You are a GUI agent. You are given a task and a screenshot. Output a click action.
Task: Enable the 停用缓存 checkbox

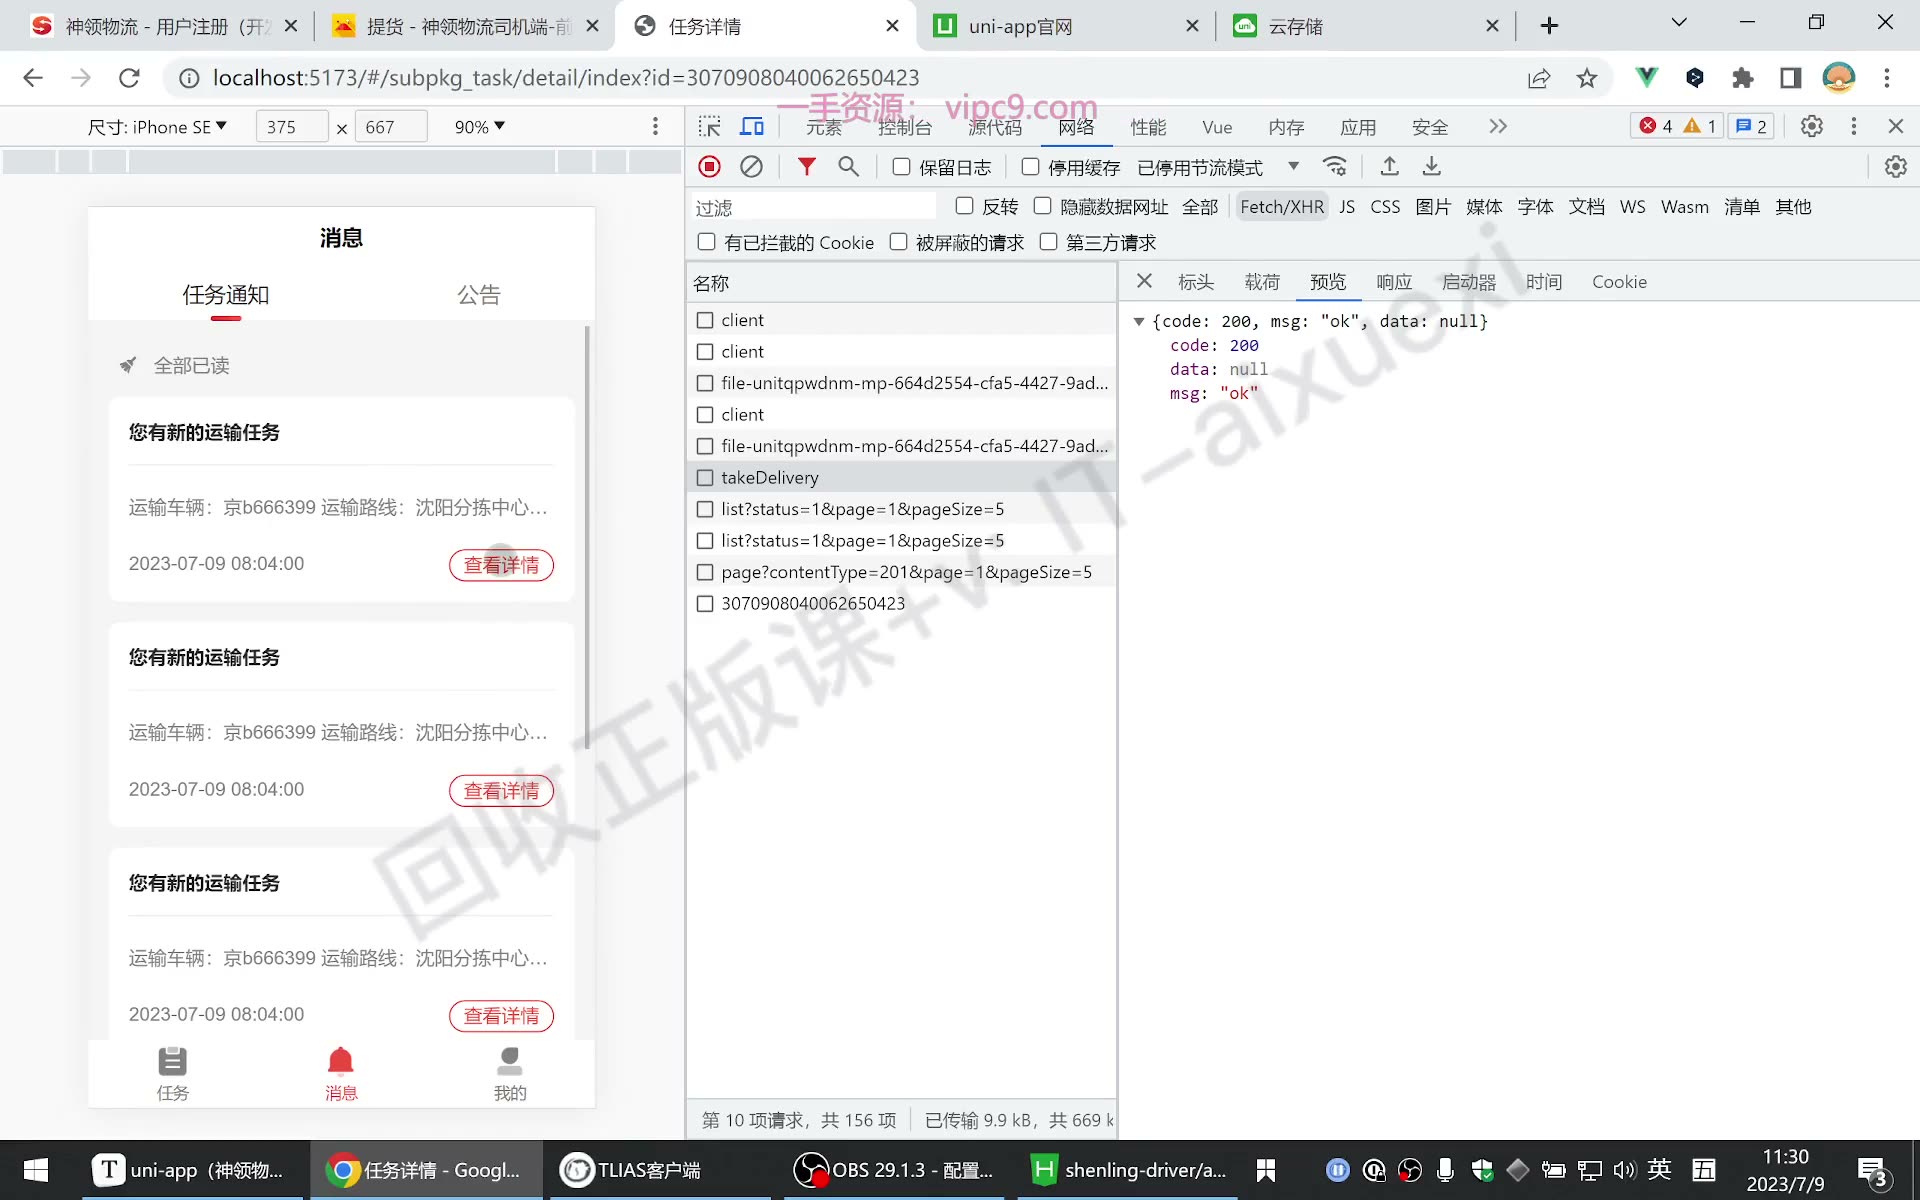tap(1030, 167)
